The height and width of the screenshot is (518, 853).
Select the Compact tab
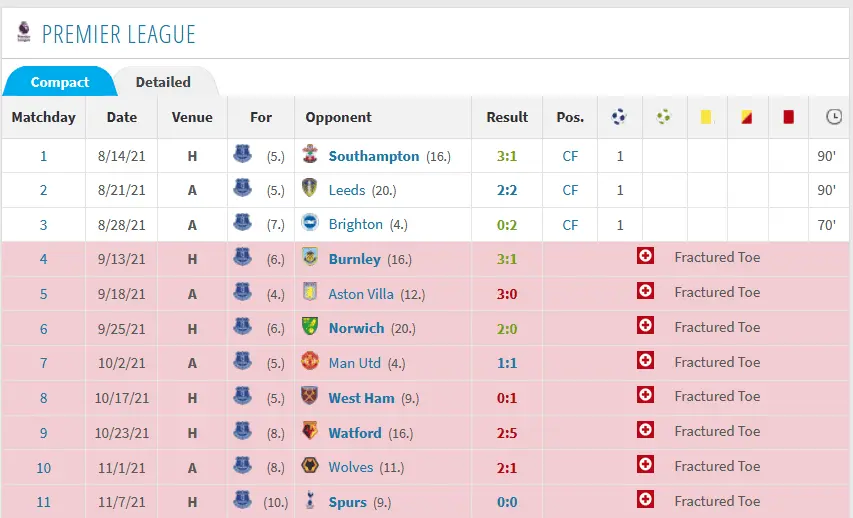pos(60,82)
